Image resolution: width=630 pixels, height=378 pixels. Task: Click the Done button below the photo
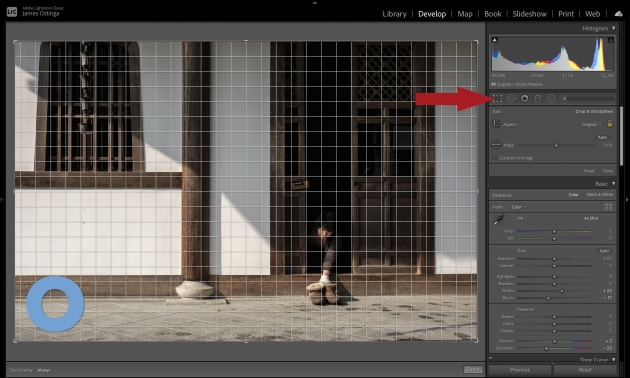(x=473, y=369)
